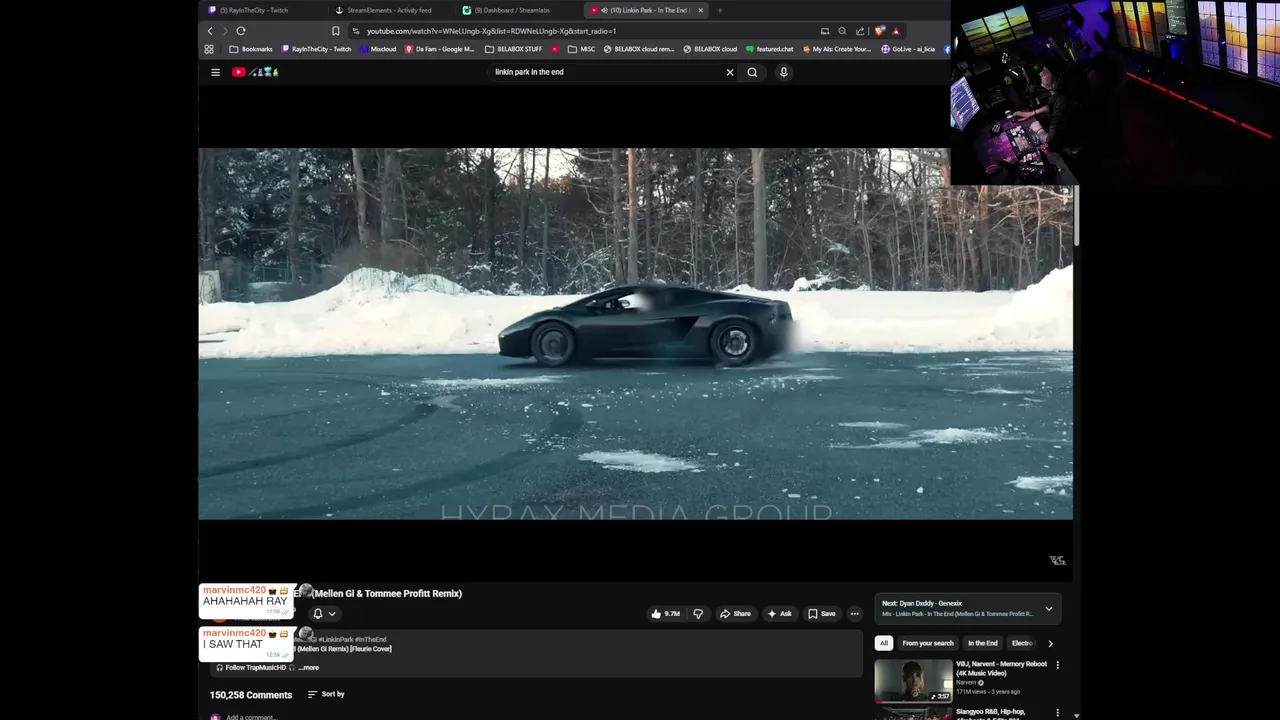Image resolution: width=1280 pixels, height=720 pixels.
Task: Click the video player showing the black car
Action: 635,334
